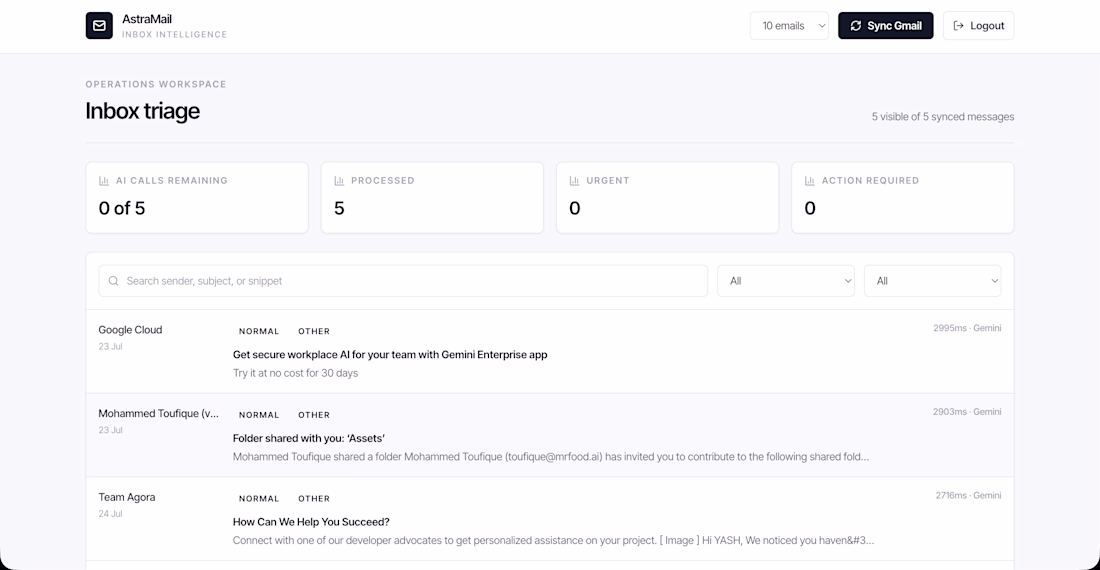Focus the search sender, subject, or snippet field
The width and height of the screenshot is (1100, 570).
(x=403, y=281)
